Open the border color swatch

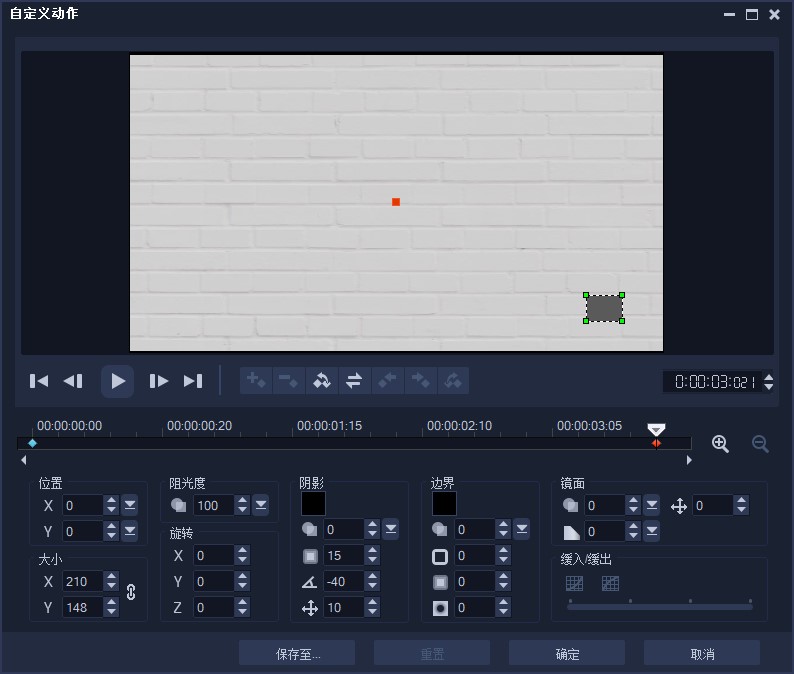[x=444, y=504]
